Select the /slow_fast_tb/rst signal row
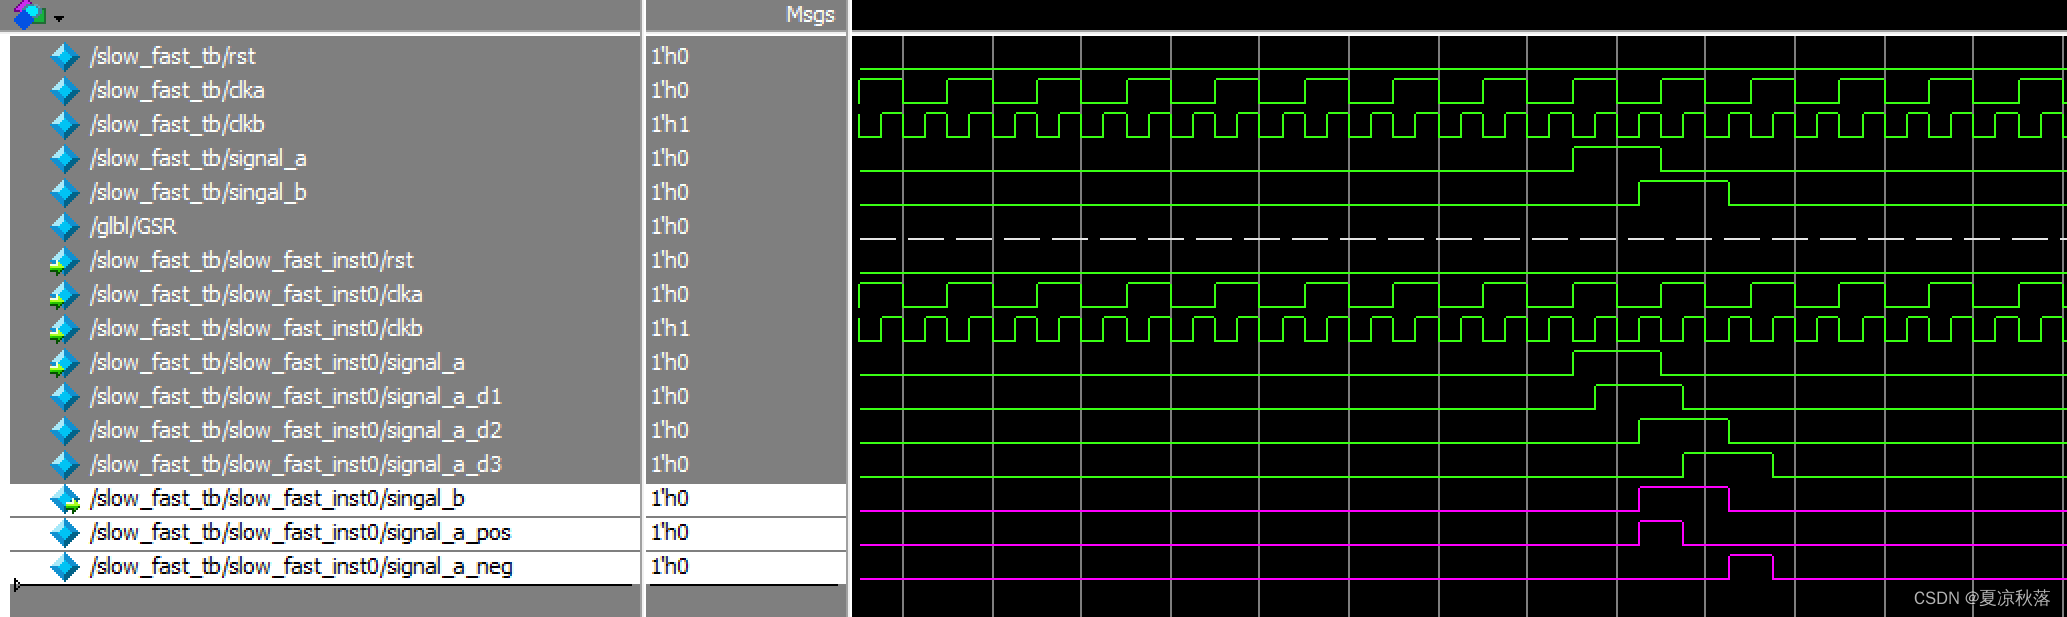The image size is (2067, 617). coord(325,57)
